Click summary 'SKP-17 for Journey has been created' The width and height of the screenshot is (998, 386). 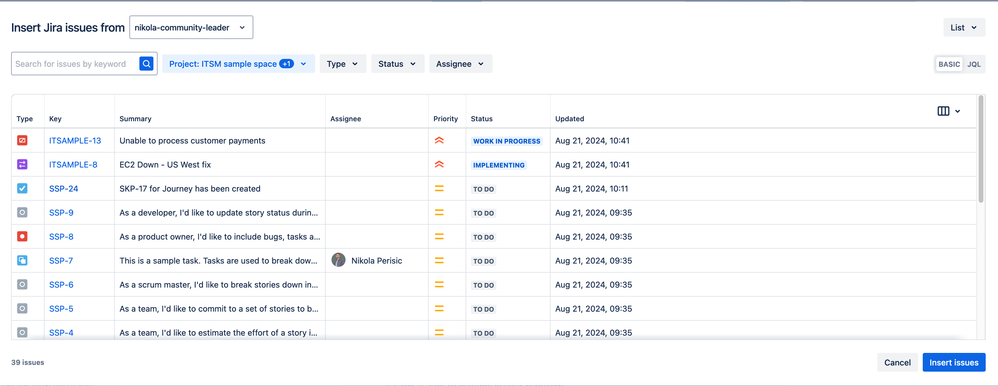(x=190, y=189)
